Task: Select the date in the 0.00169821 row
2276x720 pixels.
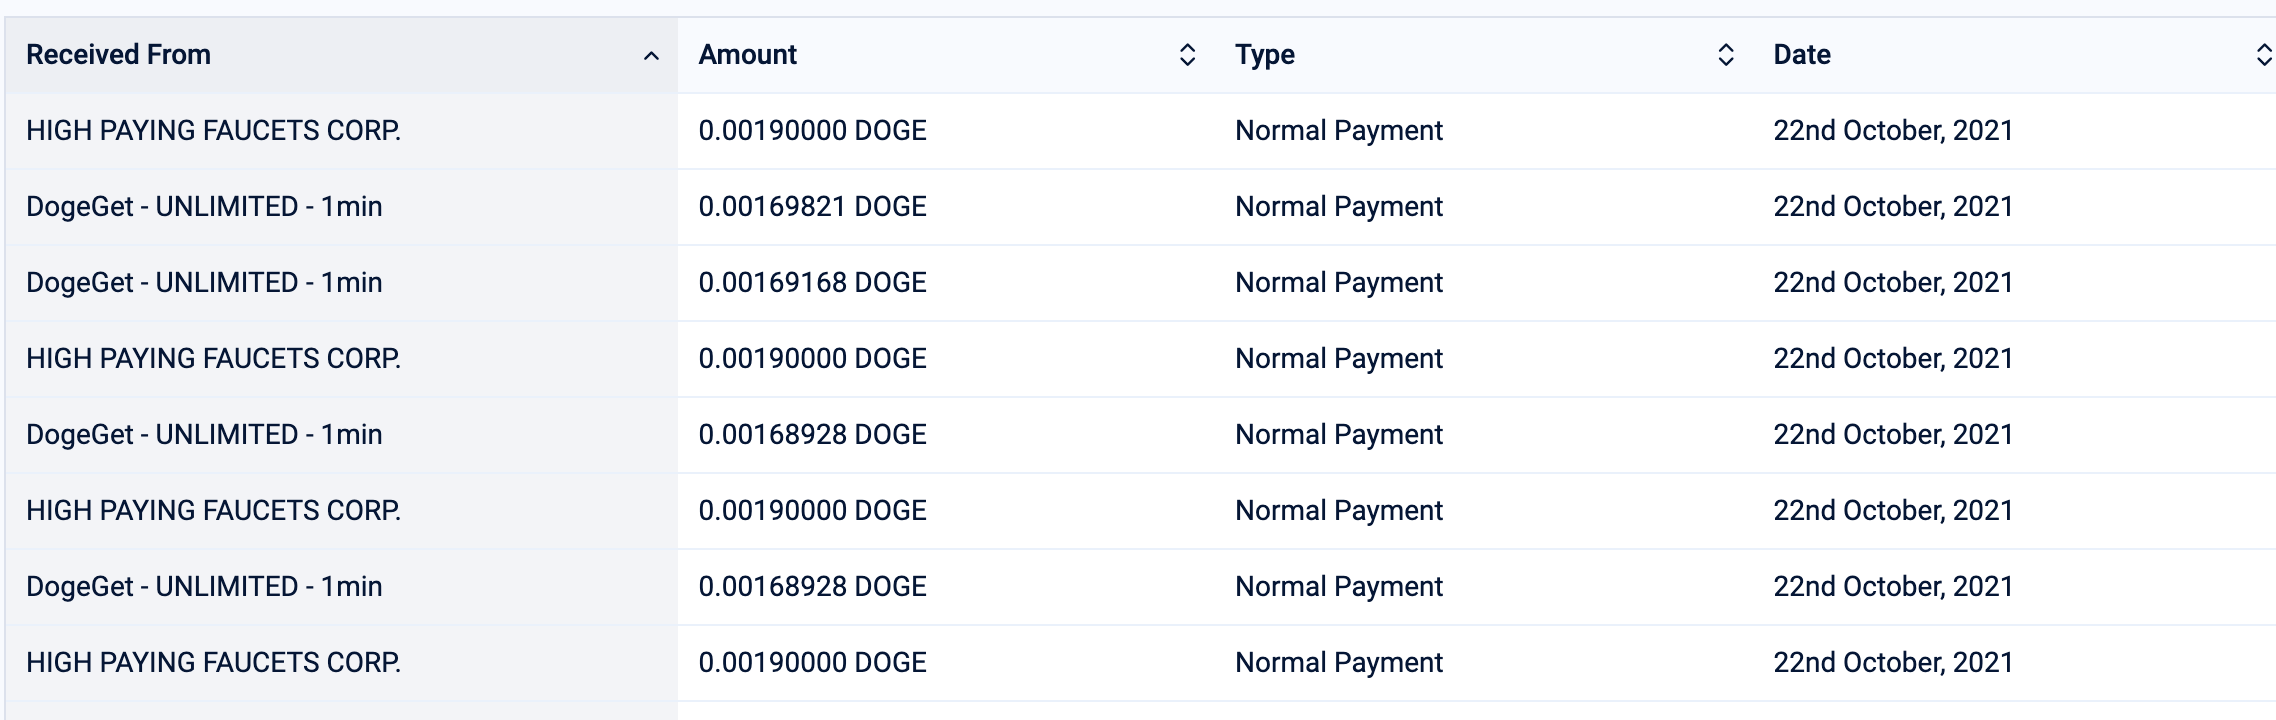Action: tap(1892, 207)
